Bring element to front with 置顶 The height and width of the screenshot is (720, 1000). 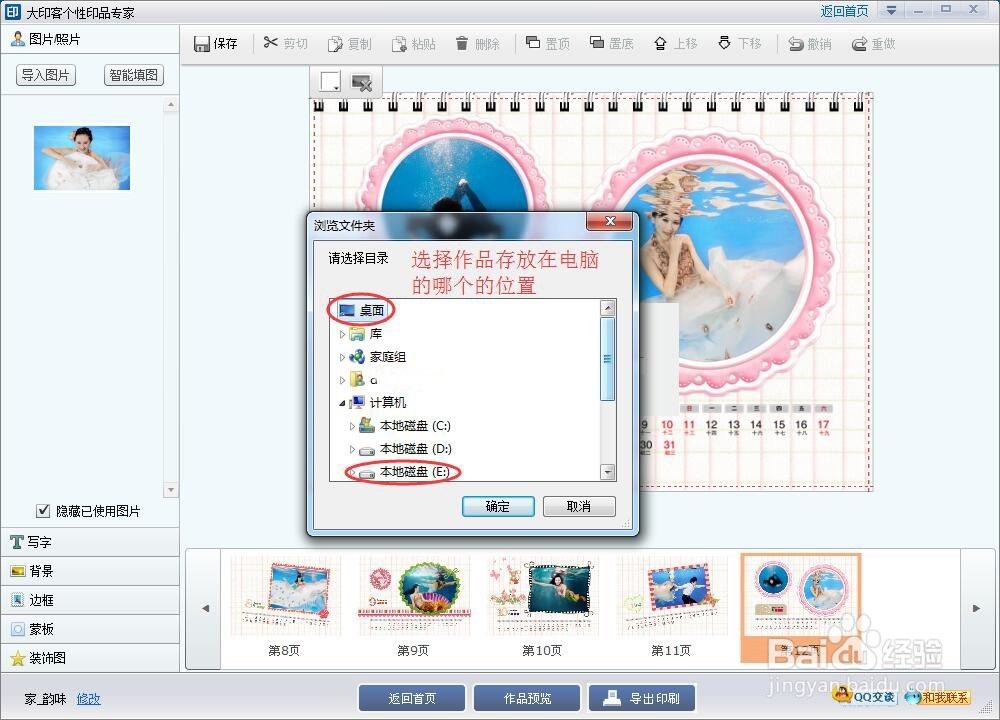pyautogui.click(x=546, y=43)
